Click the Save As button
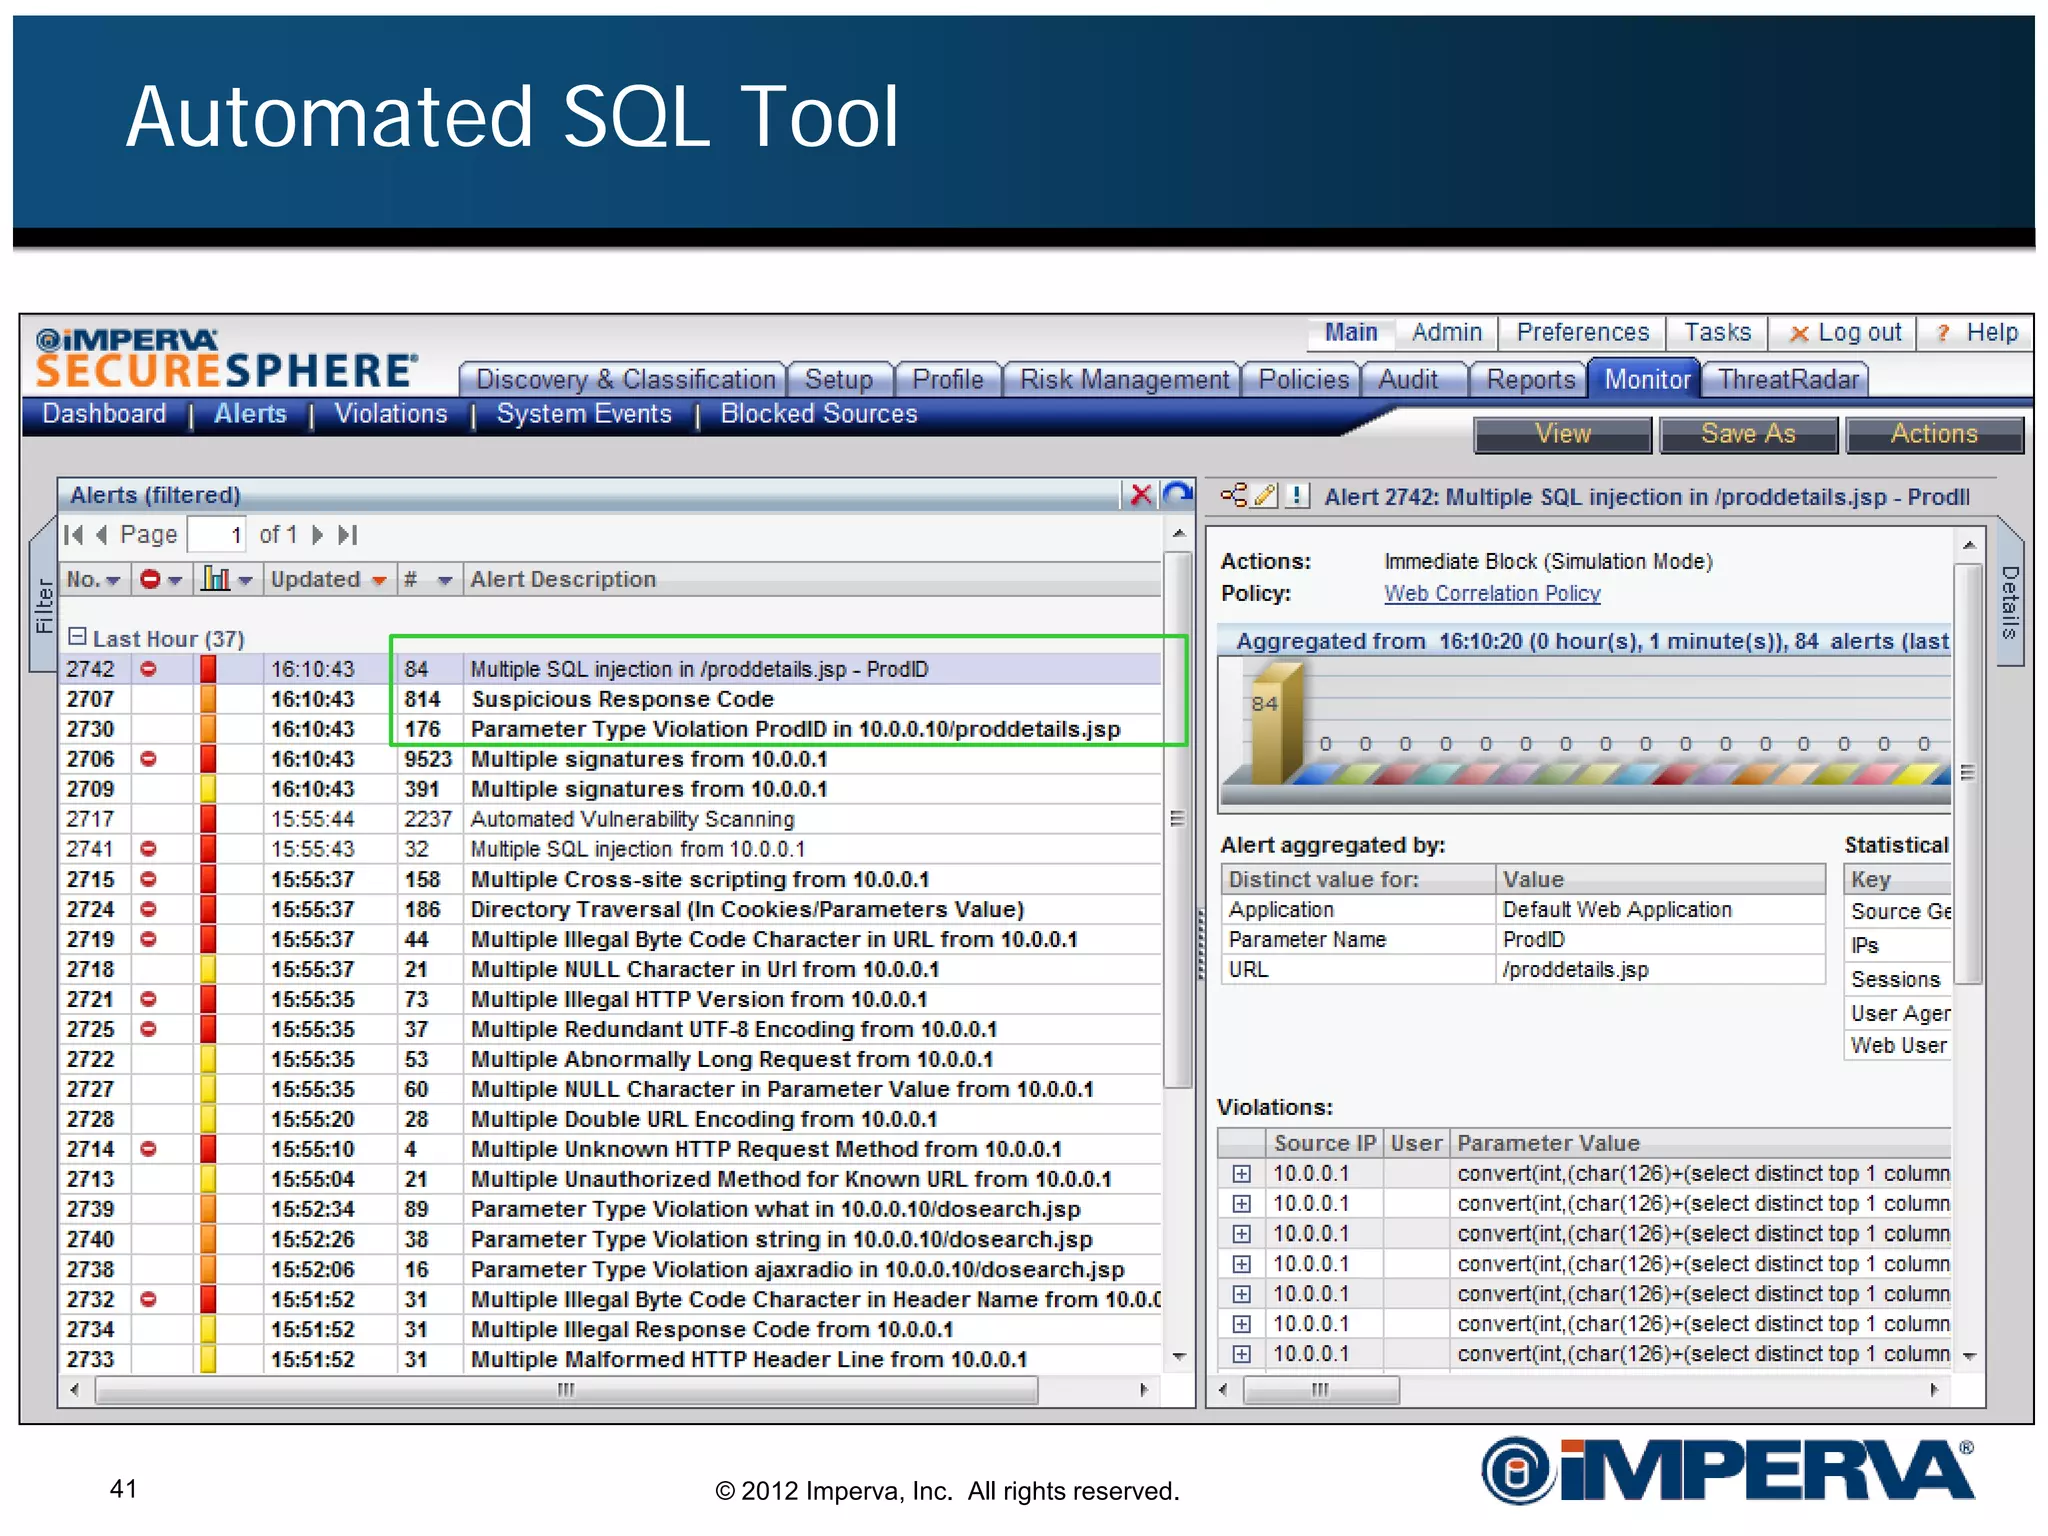Screen dimensions: 2048x1536 [x=1748, y=434]
